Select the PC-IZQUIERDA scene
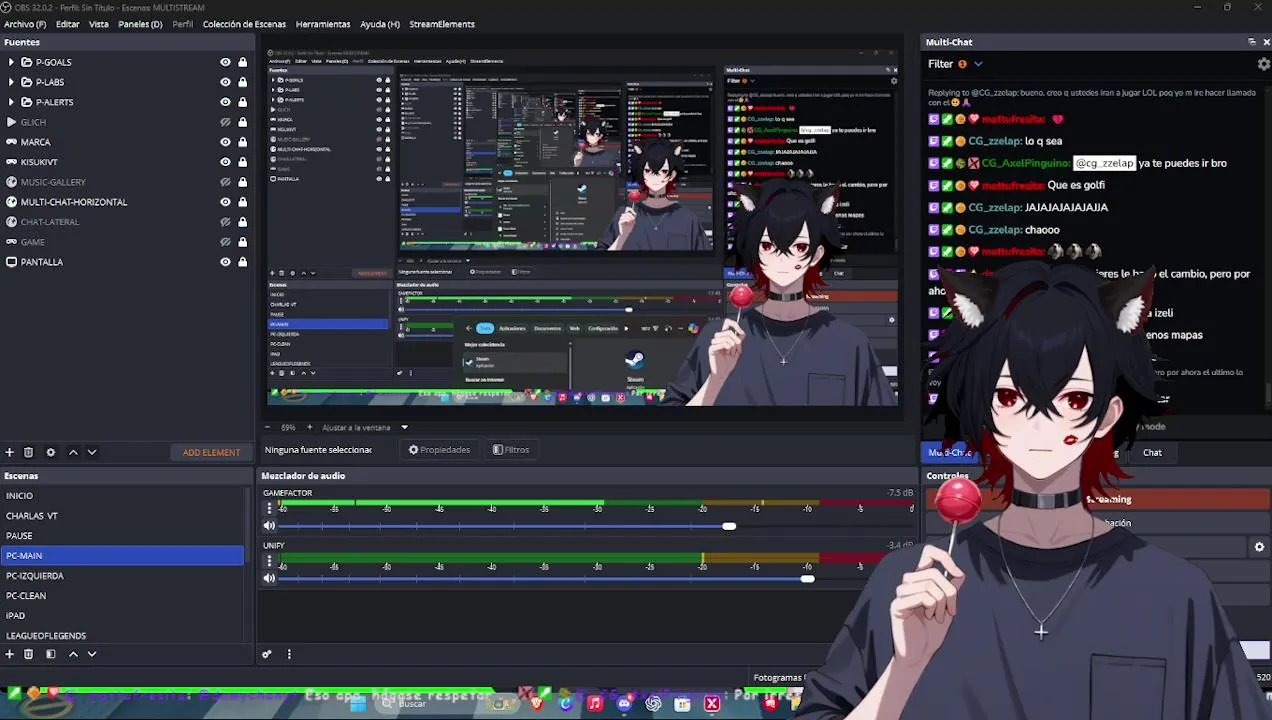Viewport: 1272px width, 720px height. pos(122,576)
